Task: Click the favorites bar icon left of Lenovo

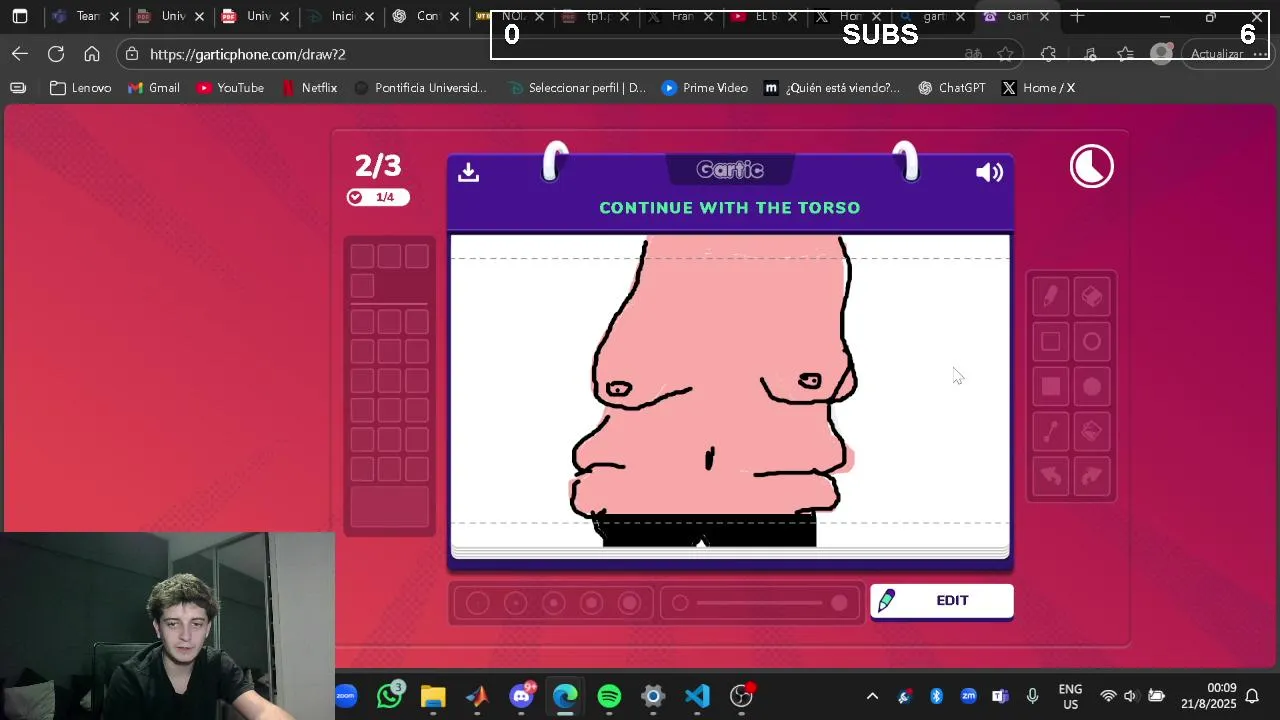Action: click(18, 88)
